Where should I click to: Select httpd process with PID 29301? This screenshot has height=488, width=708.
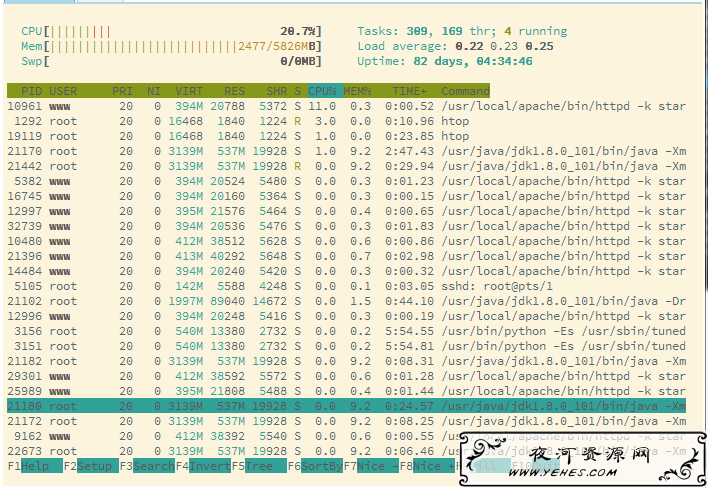(346, 376)
